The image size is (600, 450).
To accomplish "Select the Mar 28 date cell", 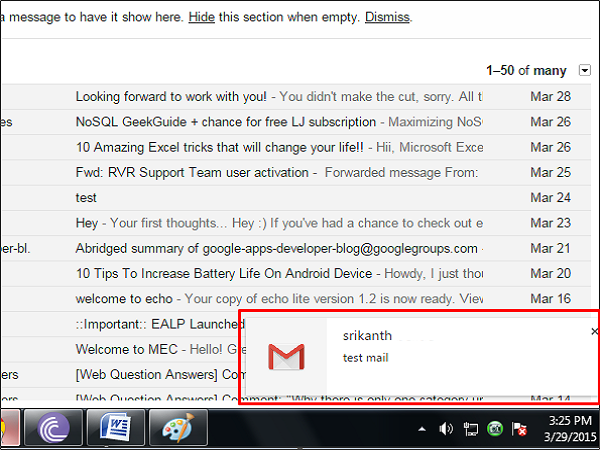I will pos(550,97).
